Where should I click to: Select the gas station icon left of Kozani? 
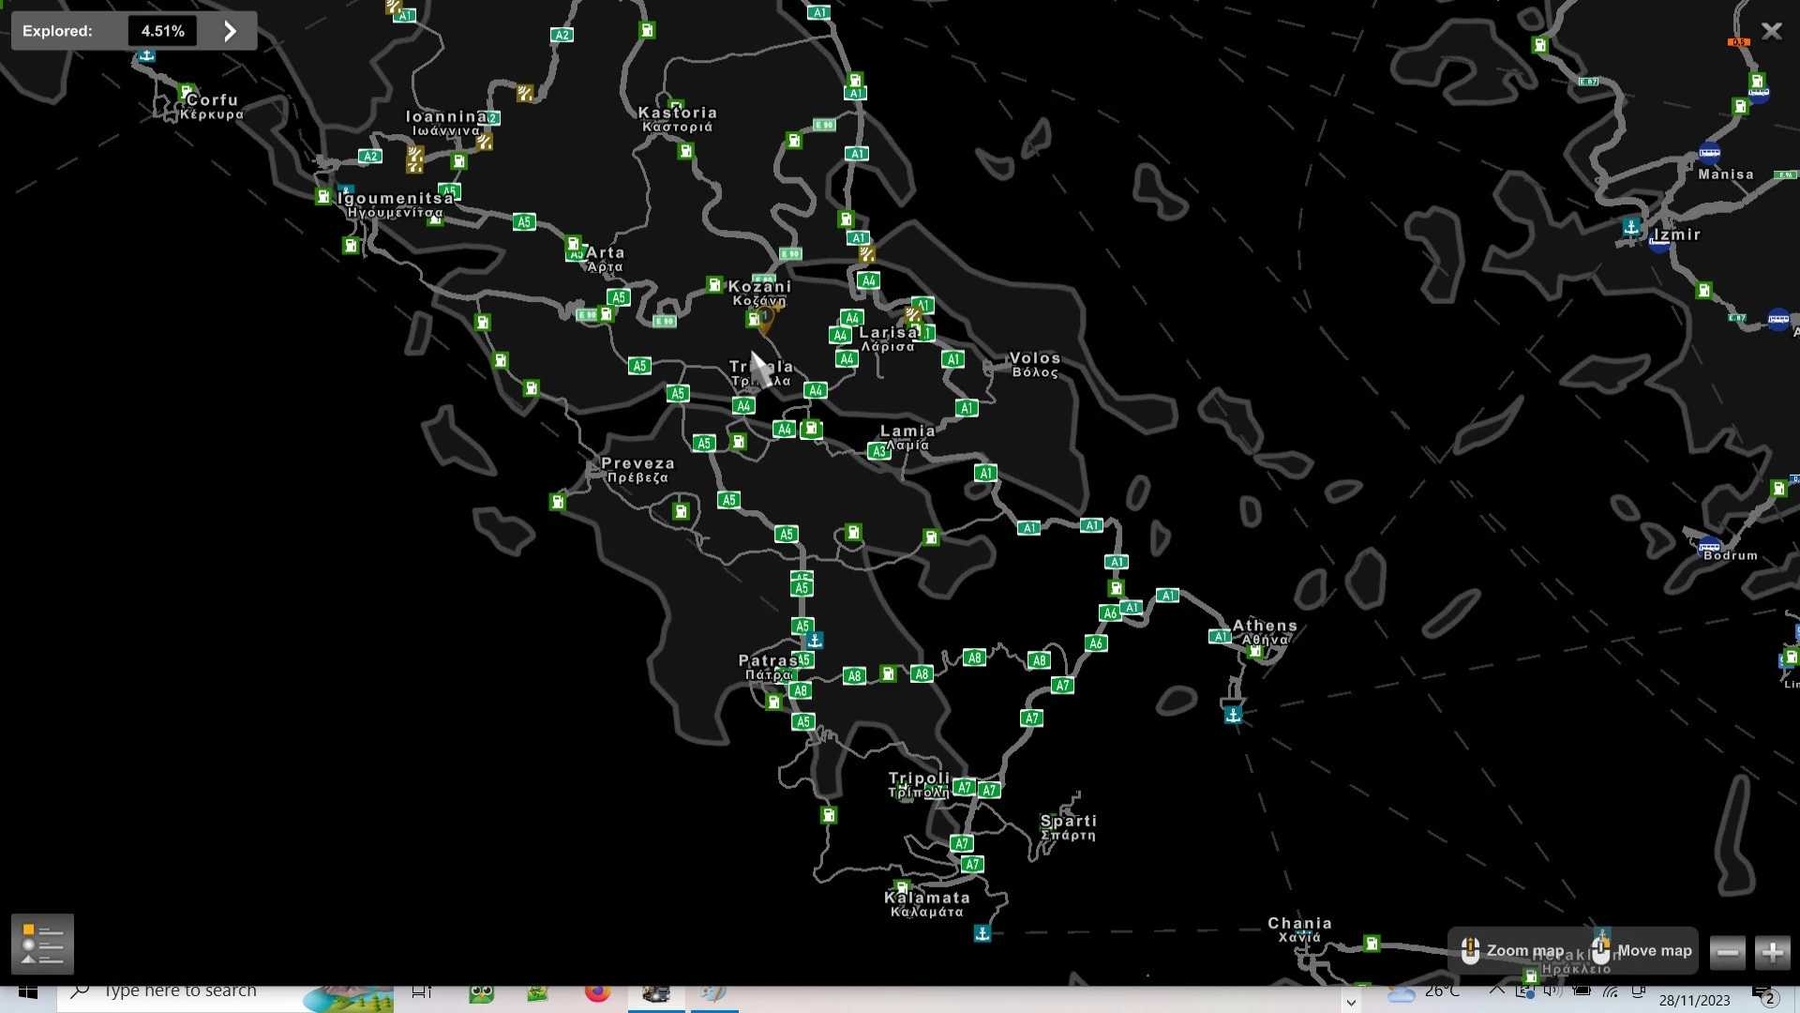(x=714, y=285)
